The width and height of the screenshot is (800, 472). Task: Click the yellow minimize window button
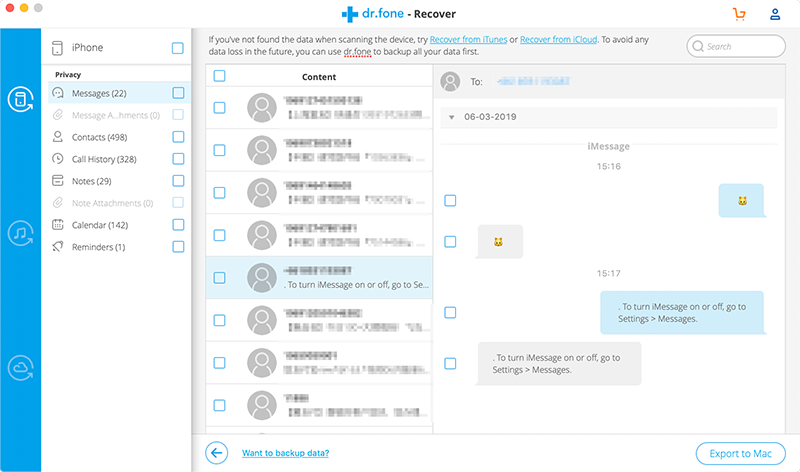[23, 8]
